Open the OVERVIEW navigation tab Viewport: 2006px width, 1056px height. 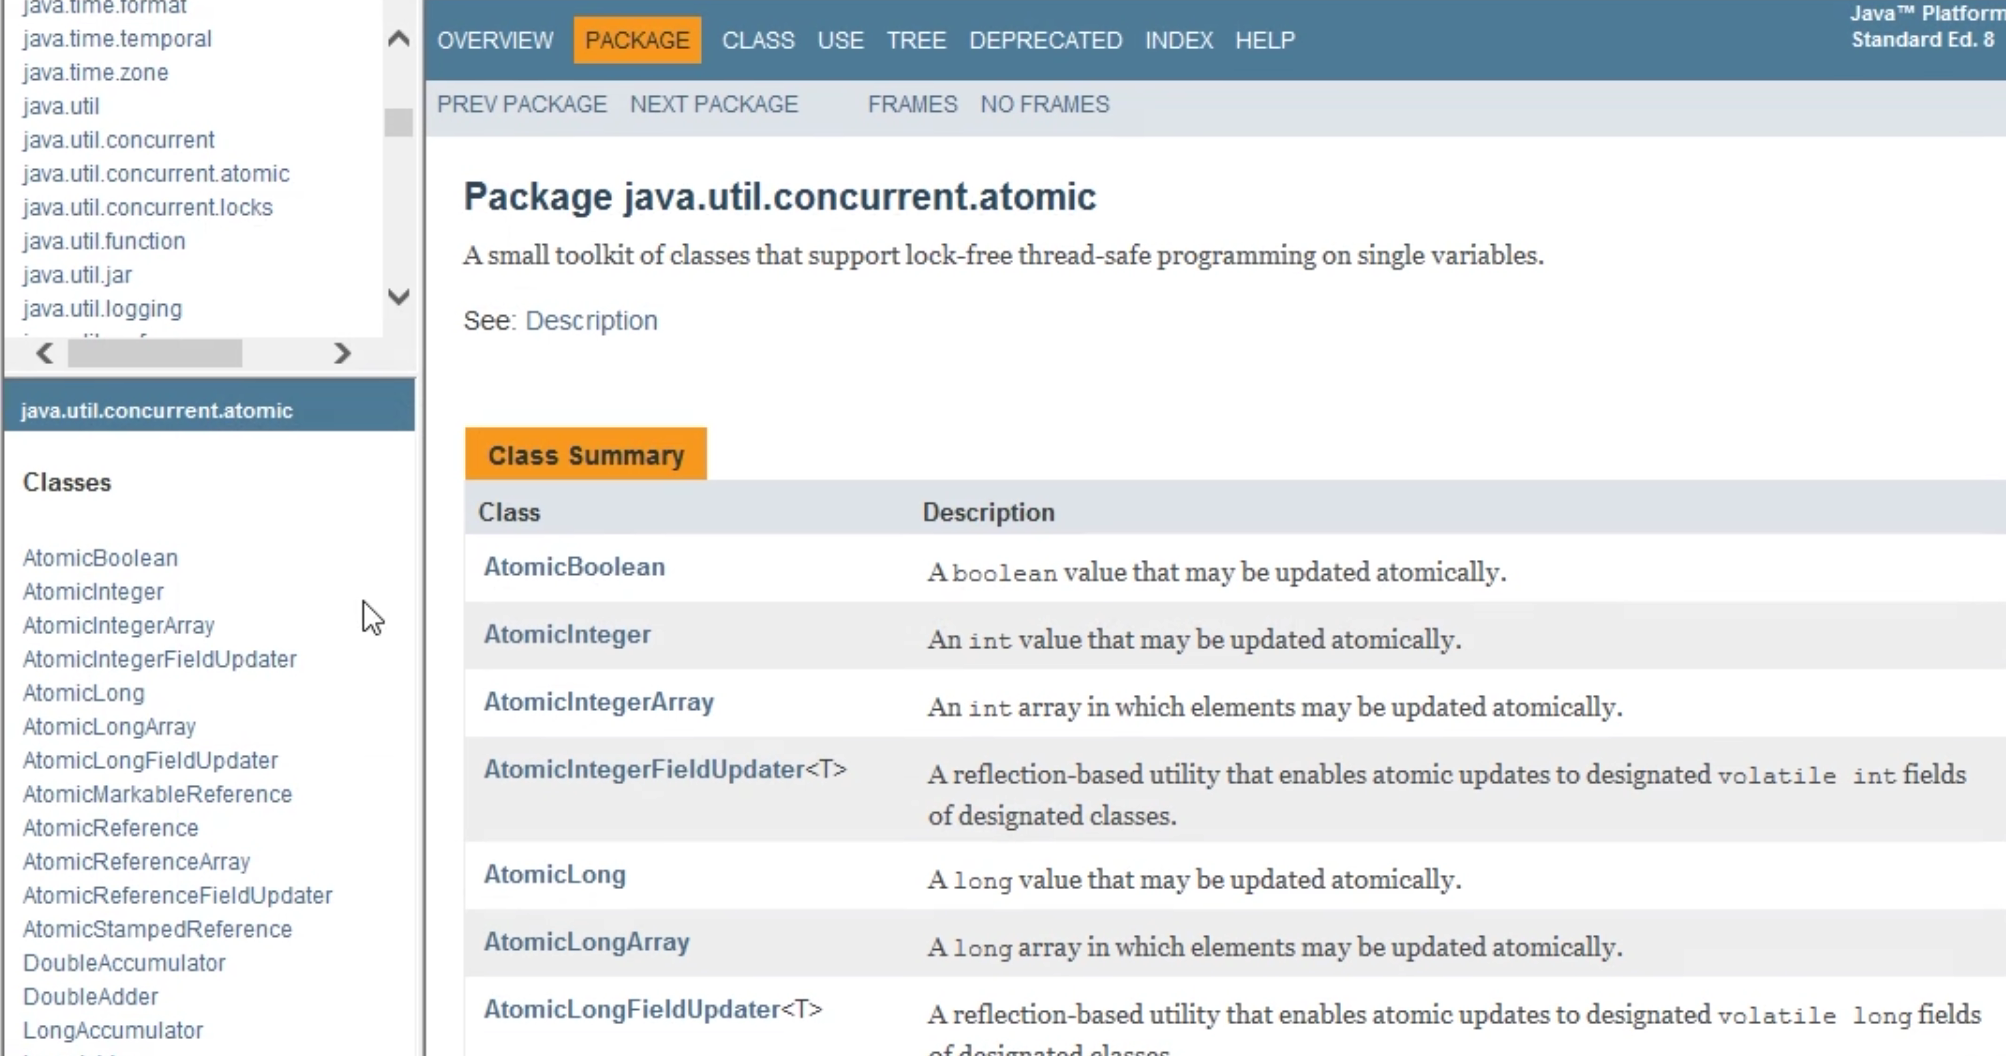point(495,41)
